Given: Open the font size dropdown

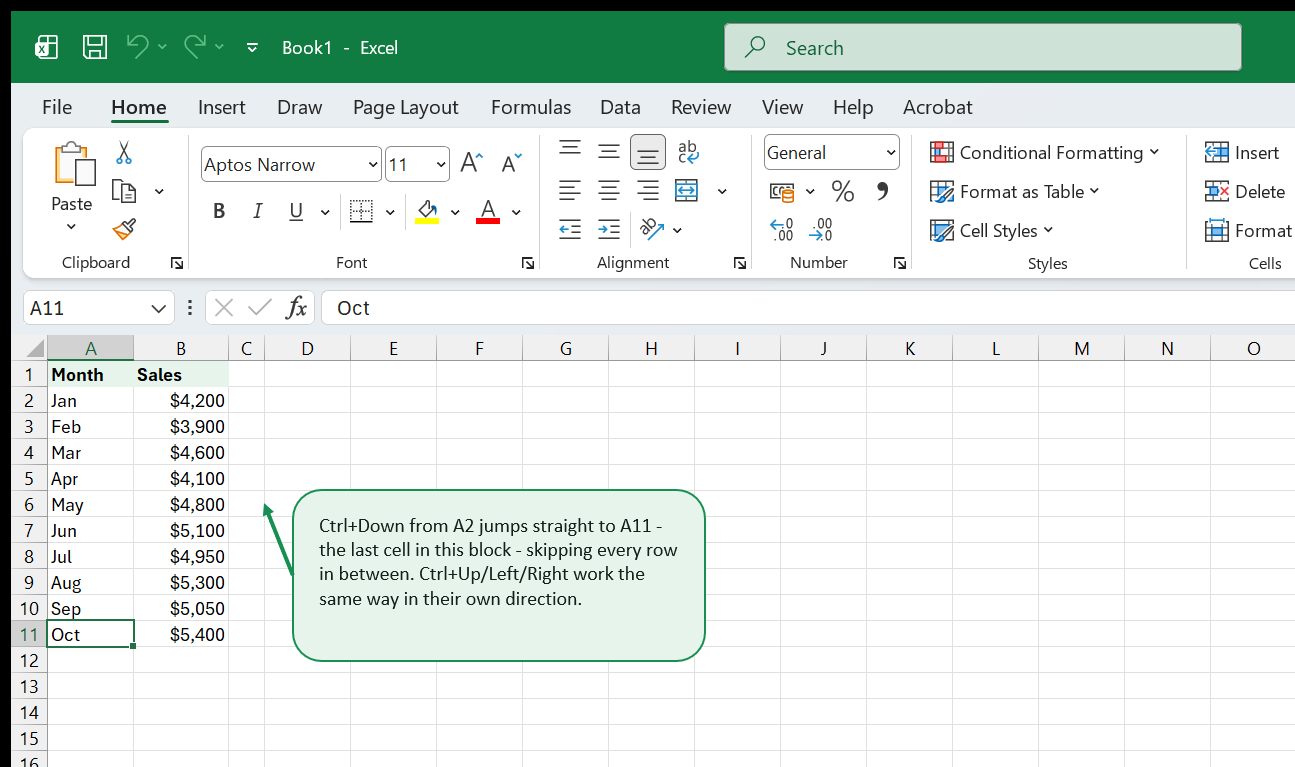Looking at the screenshot, I should point(441,165).
